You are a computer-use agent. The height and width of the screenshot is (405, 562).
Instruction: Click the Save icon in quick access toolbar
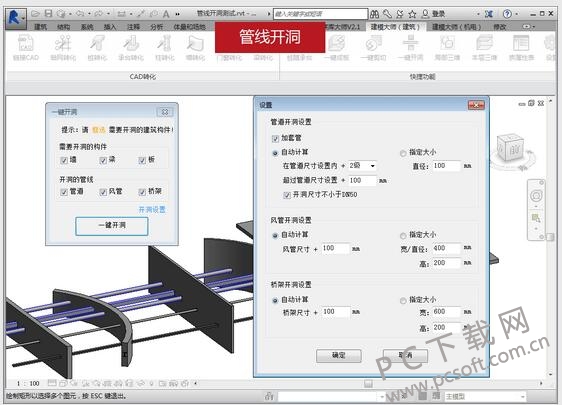click(x=48, y=14)
